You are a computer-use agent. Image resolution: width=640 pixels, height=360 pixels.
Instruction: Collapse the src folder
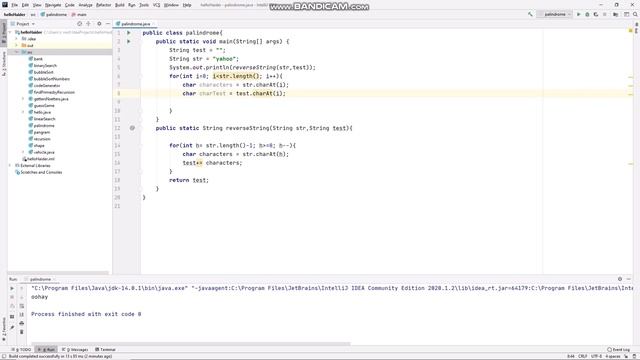(17, 52)
